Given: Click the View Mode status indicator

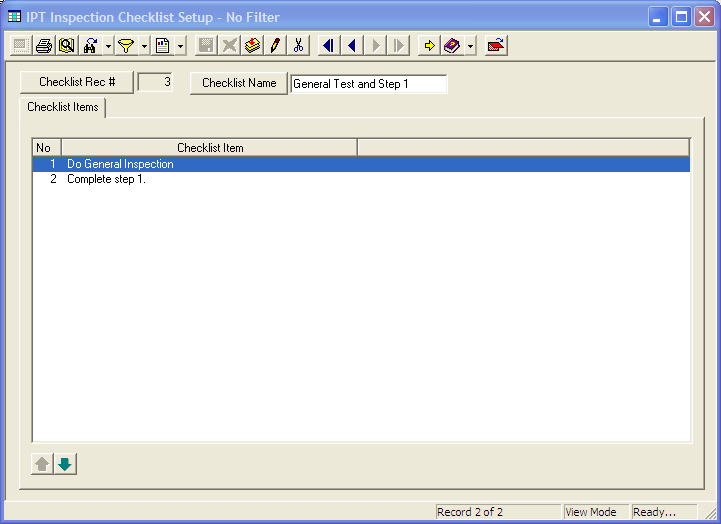Looking at the screenshot, I should point(596,512).
